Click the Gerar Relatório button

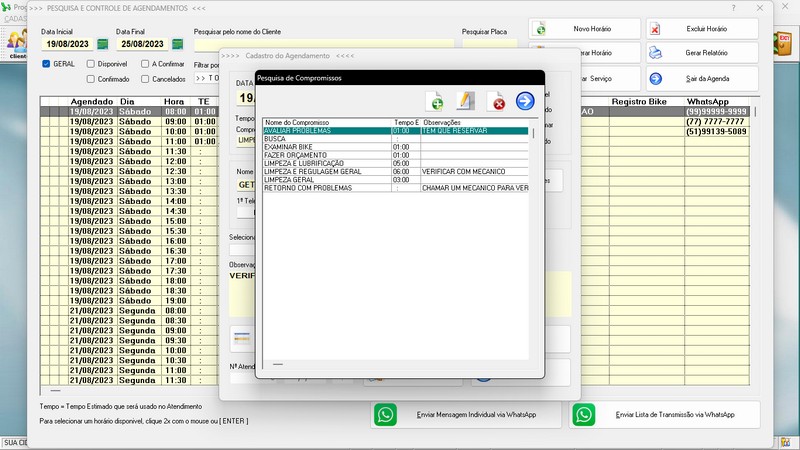701,53
